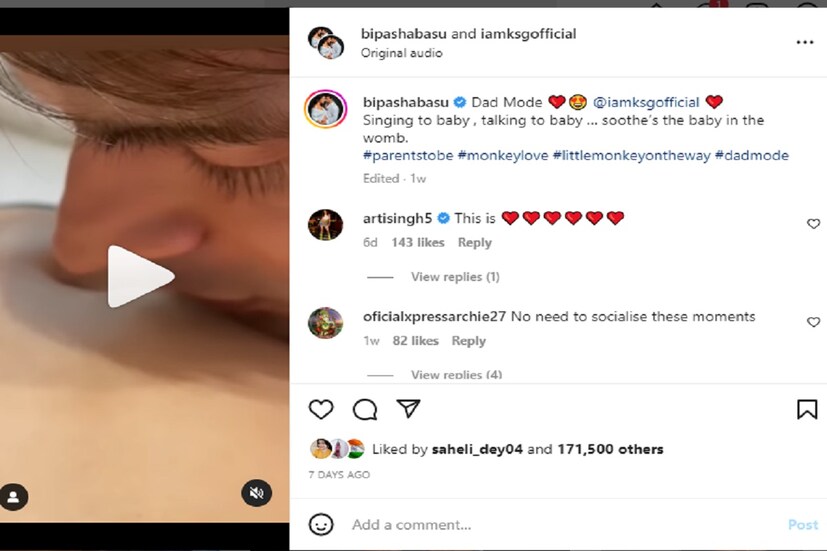Unmute the video audio

[256, 492]
